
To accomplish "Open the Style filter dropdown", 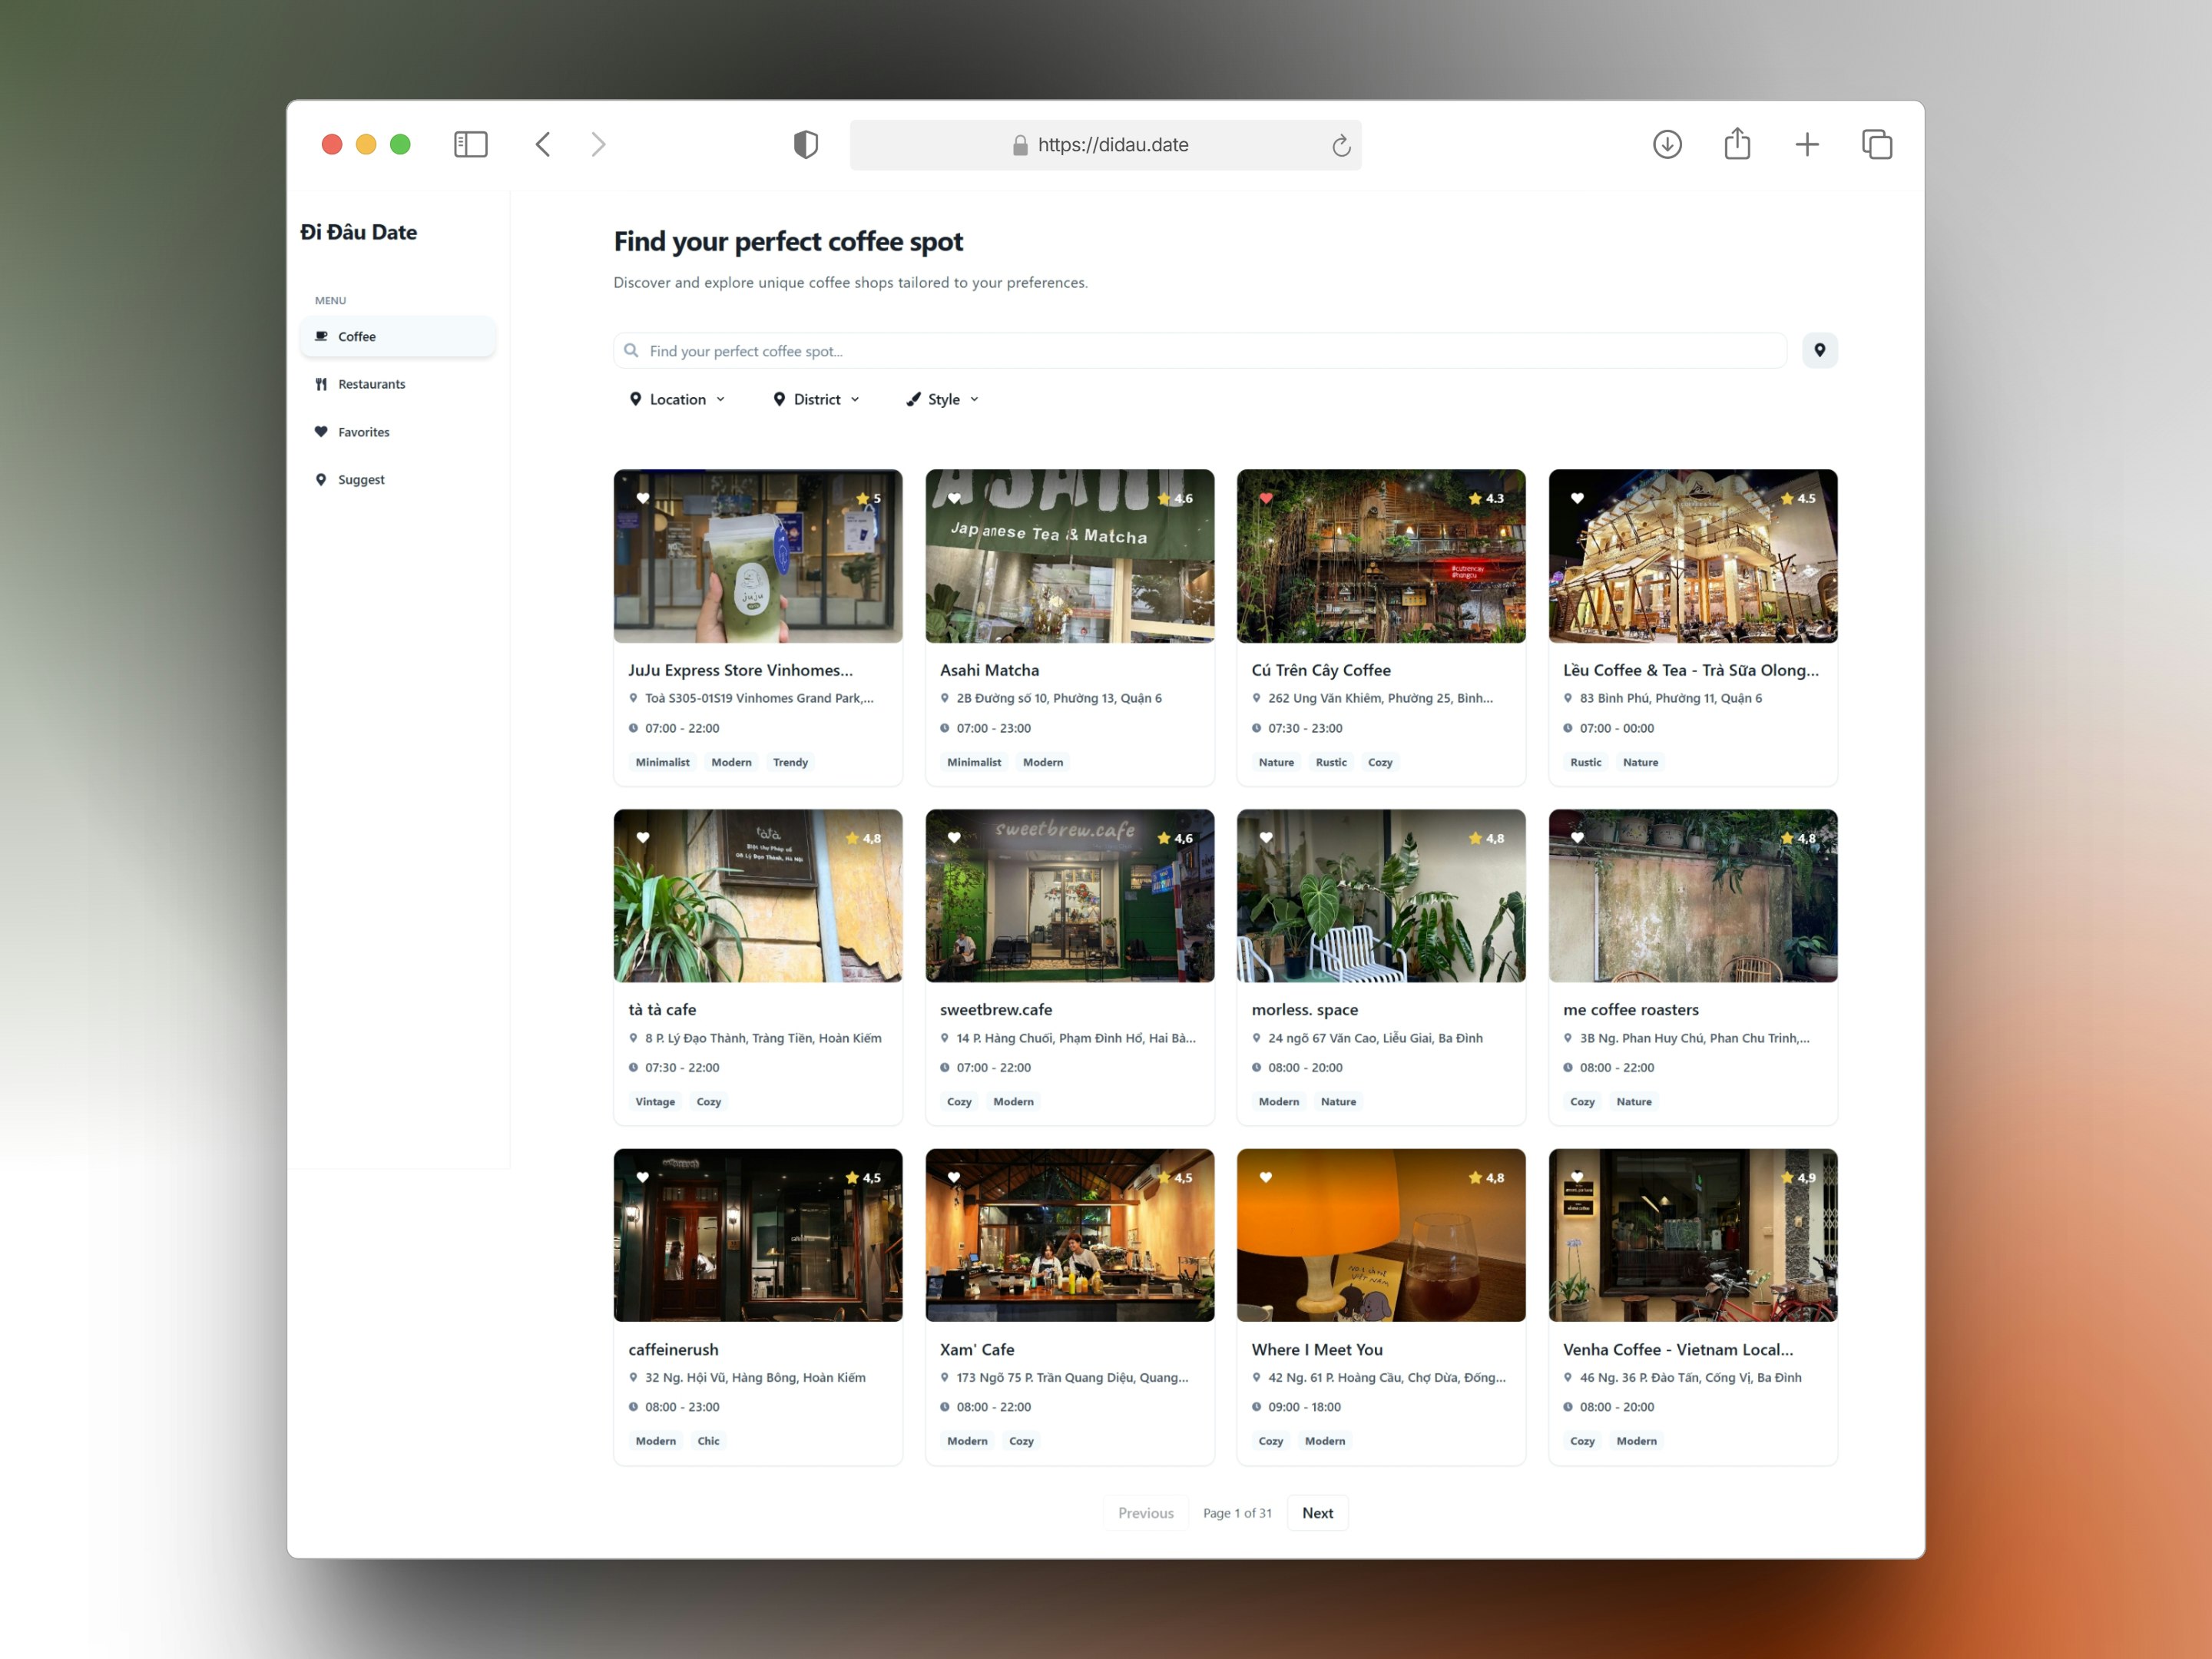I will click(943, 399).
